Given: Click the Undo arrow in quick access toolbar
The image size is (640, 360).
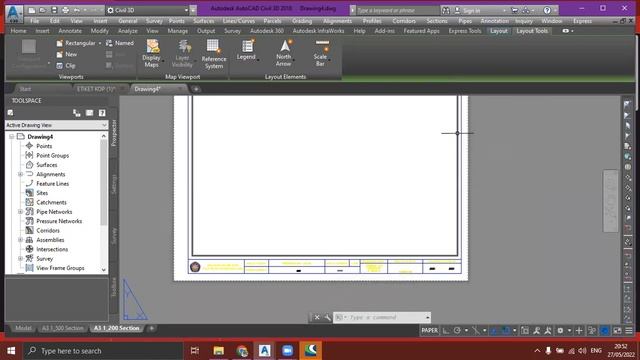Looking at the screenshot, I should (76, 10).
